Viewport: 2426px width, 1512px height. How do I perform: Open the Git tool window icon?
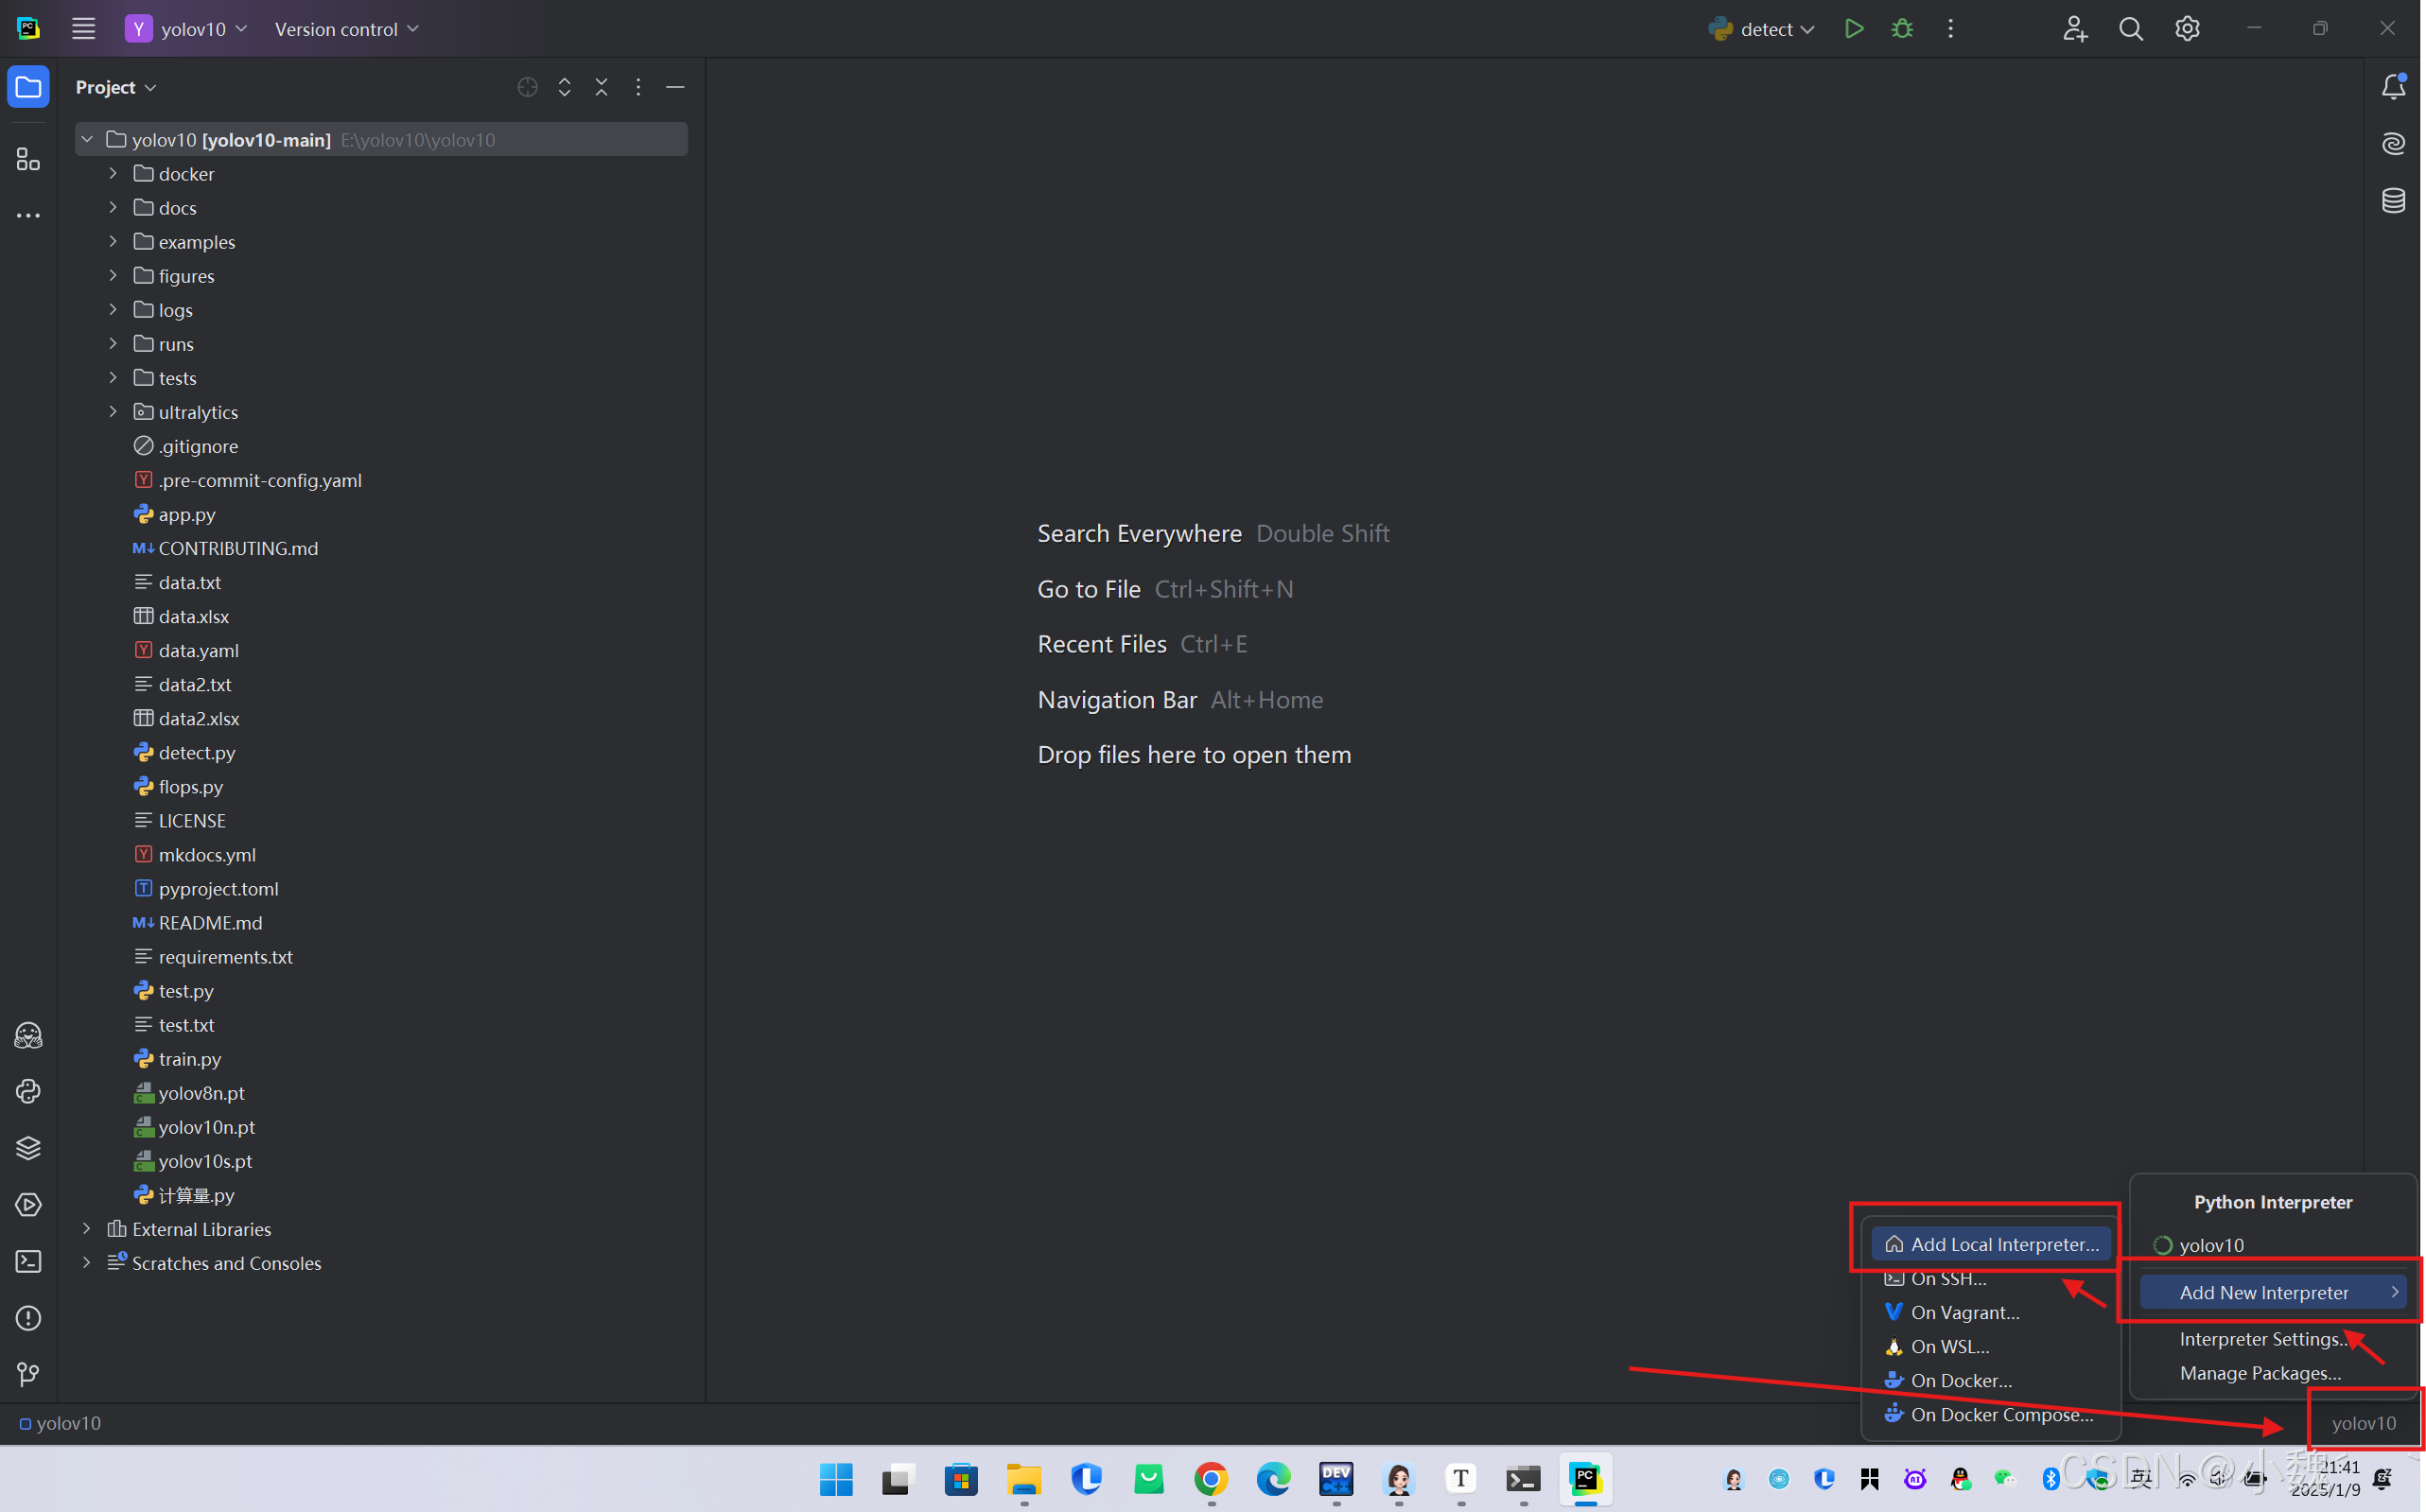(27, 1374)
